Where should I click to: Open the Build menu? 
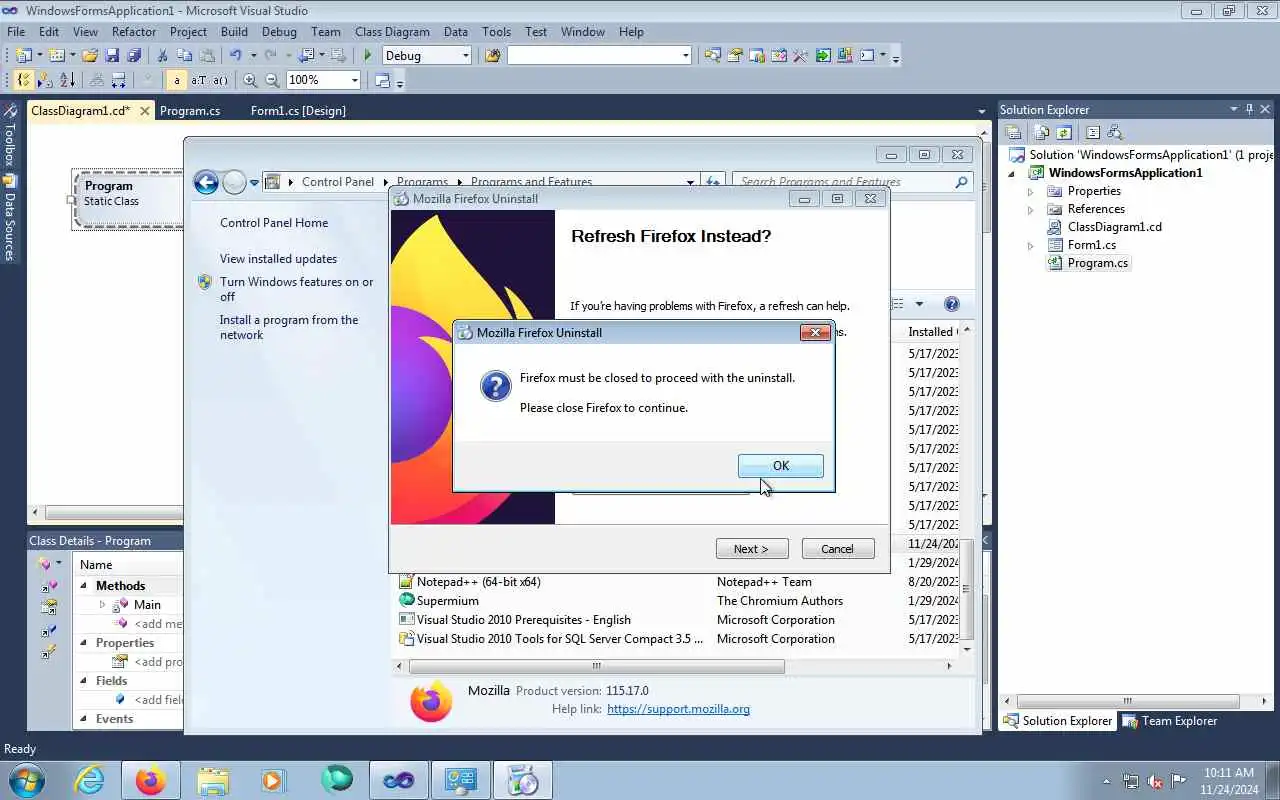point(234,32)
